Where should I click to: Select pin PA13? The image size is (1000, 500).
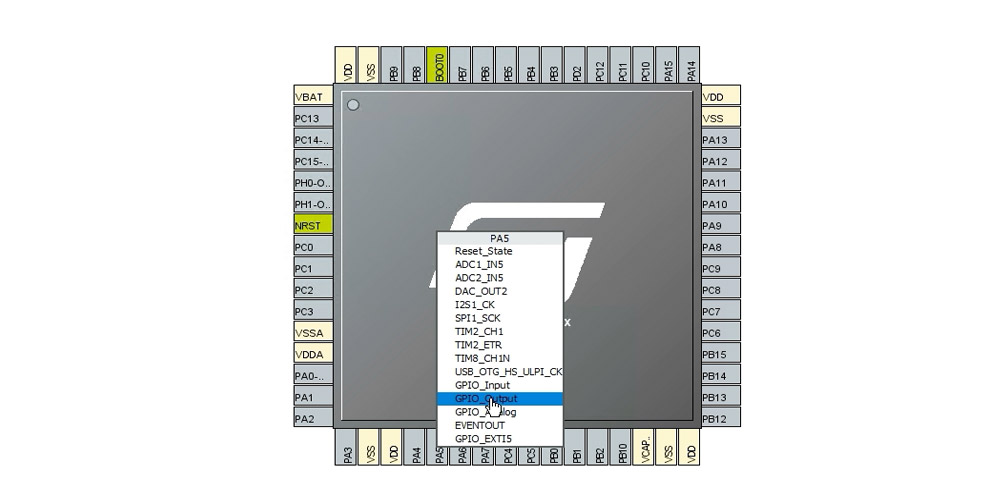click(x=721, y=140)
